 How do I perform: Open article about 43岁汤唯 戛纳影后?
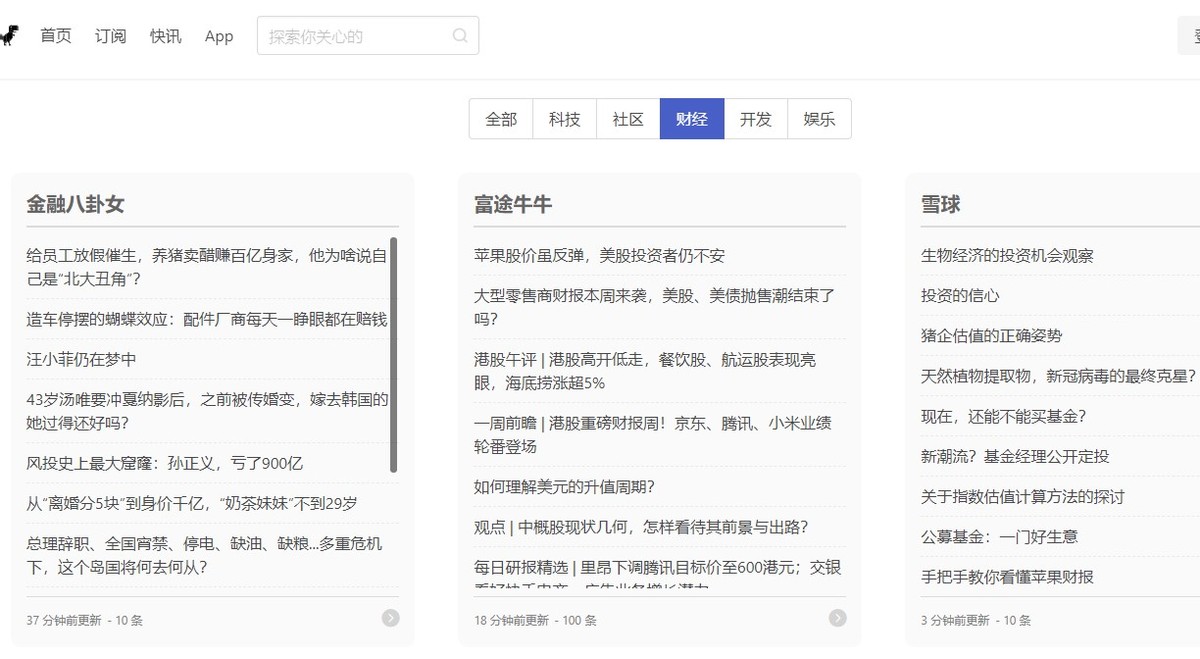point(207,411)
